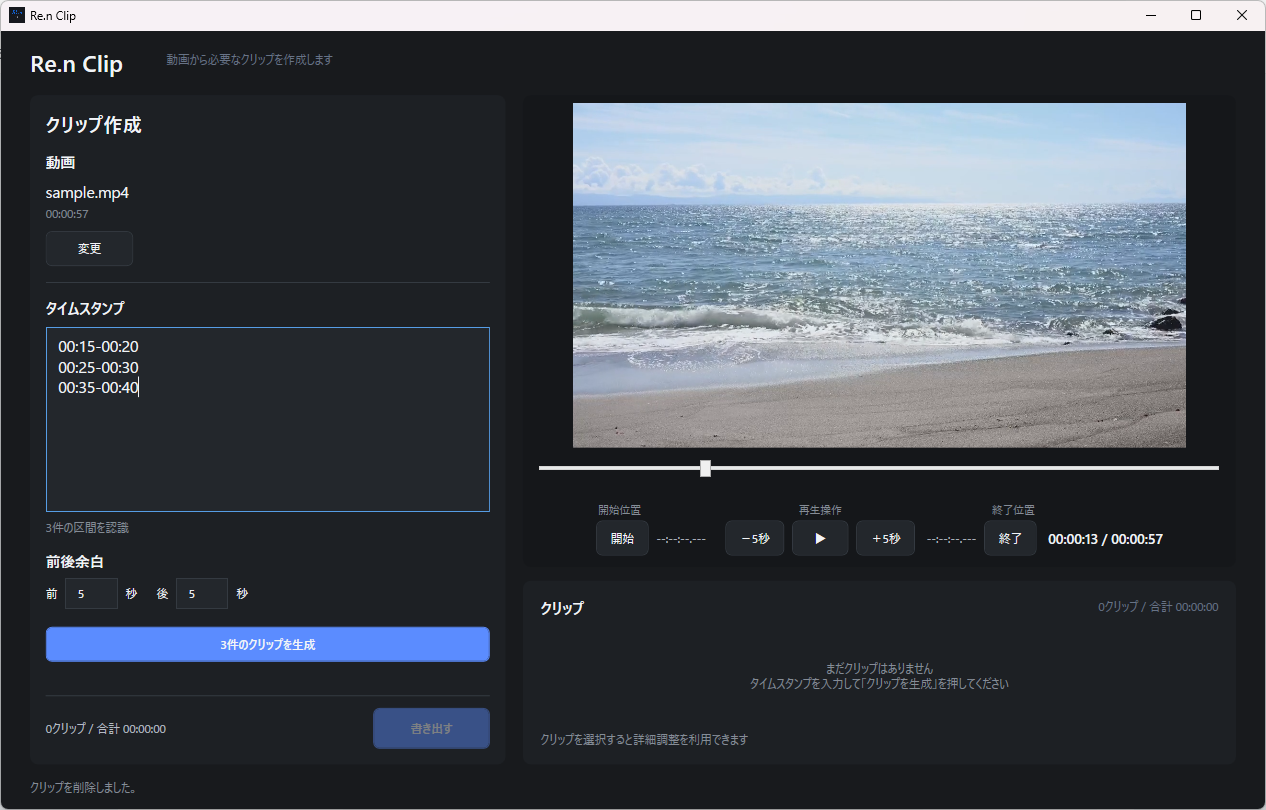Viewport: 1266px width, 810px height.
Task: Maximize the Re.n Clip window
Action: point(1196,15)
